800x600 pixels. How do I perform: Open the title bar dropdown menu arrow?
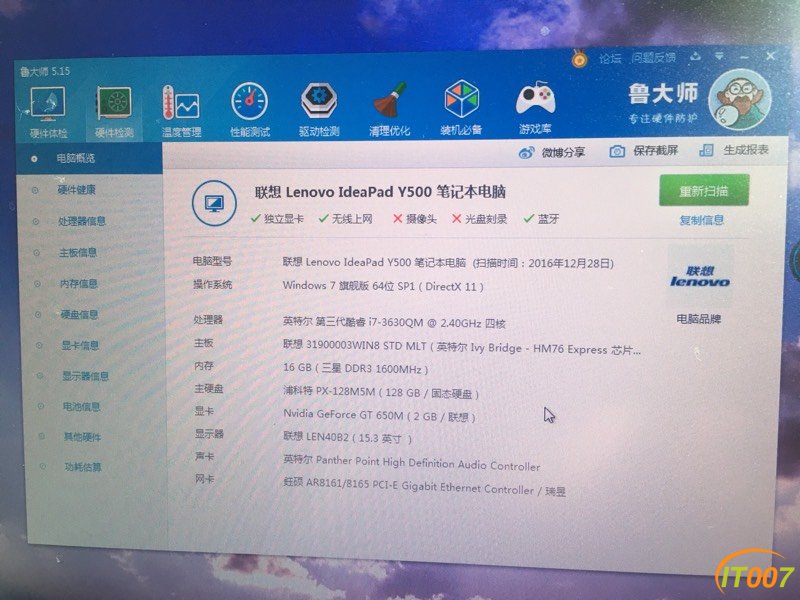719,56
